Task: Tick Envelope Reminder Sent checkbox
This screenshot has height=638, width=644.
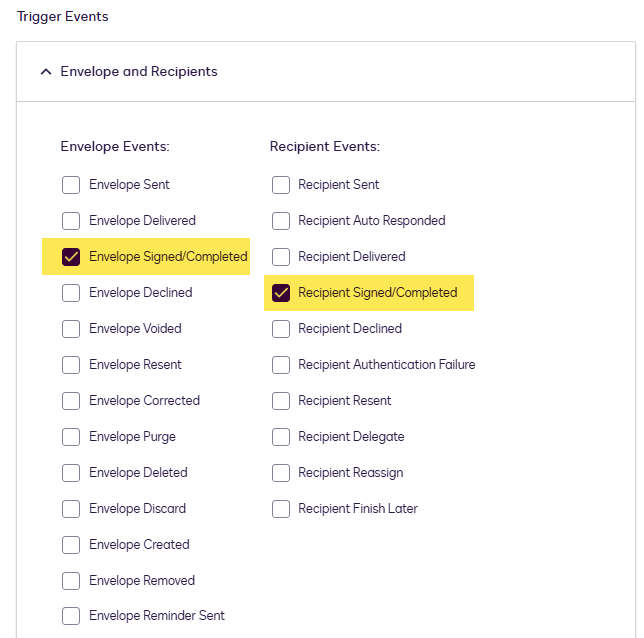Action: pos(71,617)
